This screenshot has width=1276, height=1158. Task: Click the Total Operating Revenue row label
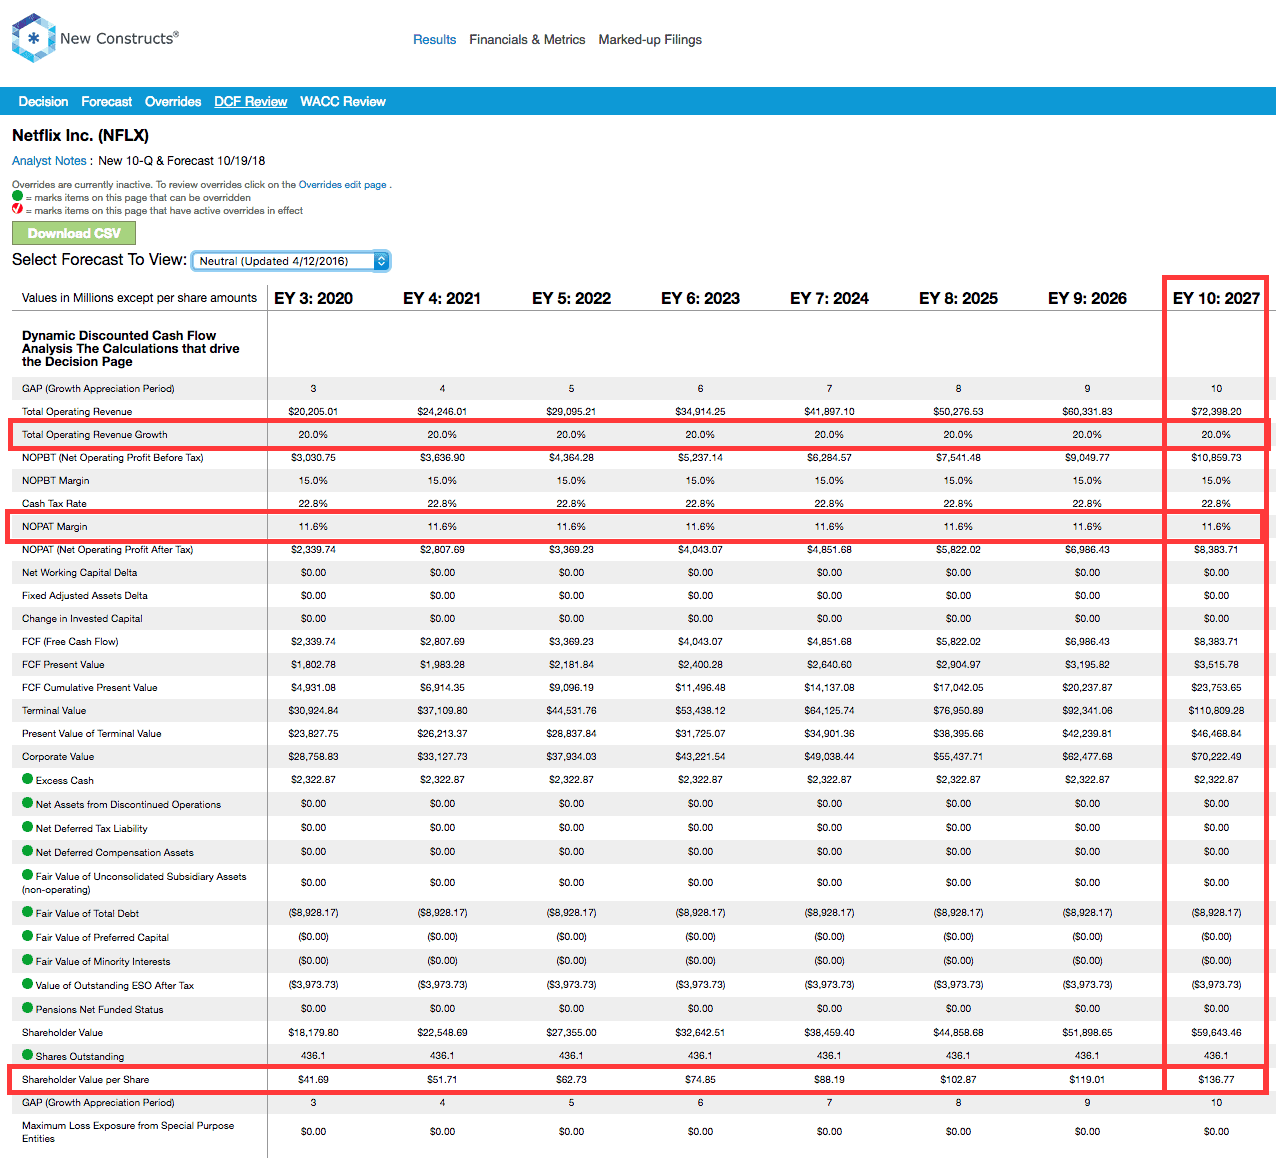[77, 412]
